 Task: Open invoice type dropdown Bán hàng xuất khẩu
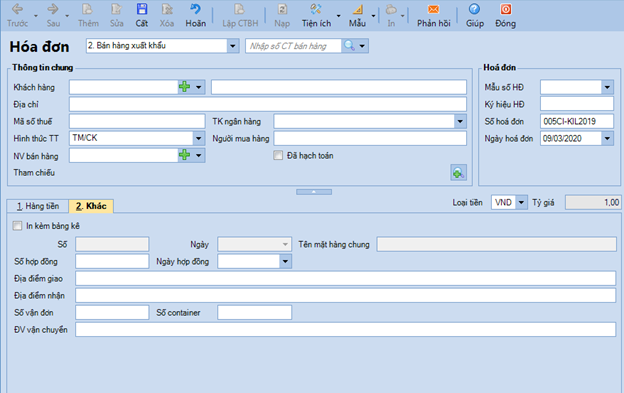tap(233, 46)
